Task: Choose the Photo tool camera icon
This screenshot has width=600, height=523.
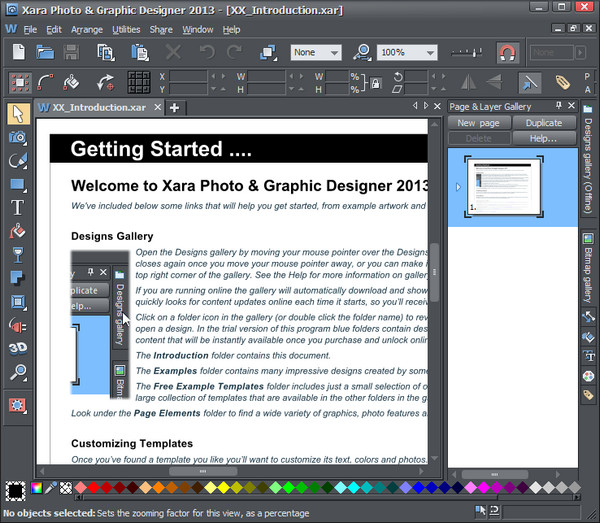Action: pyautogui.click(x=18, y=137)
